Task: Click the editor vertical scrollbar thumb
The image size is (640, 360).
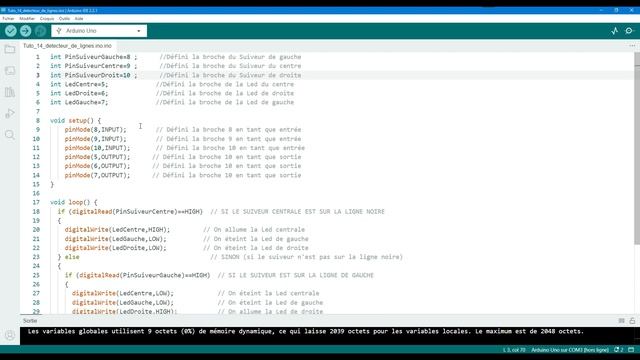Action: pos(637,149)
